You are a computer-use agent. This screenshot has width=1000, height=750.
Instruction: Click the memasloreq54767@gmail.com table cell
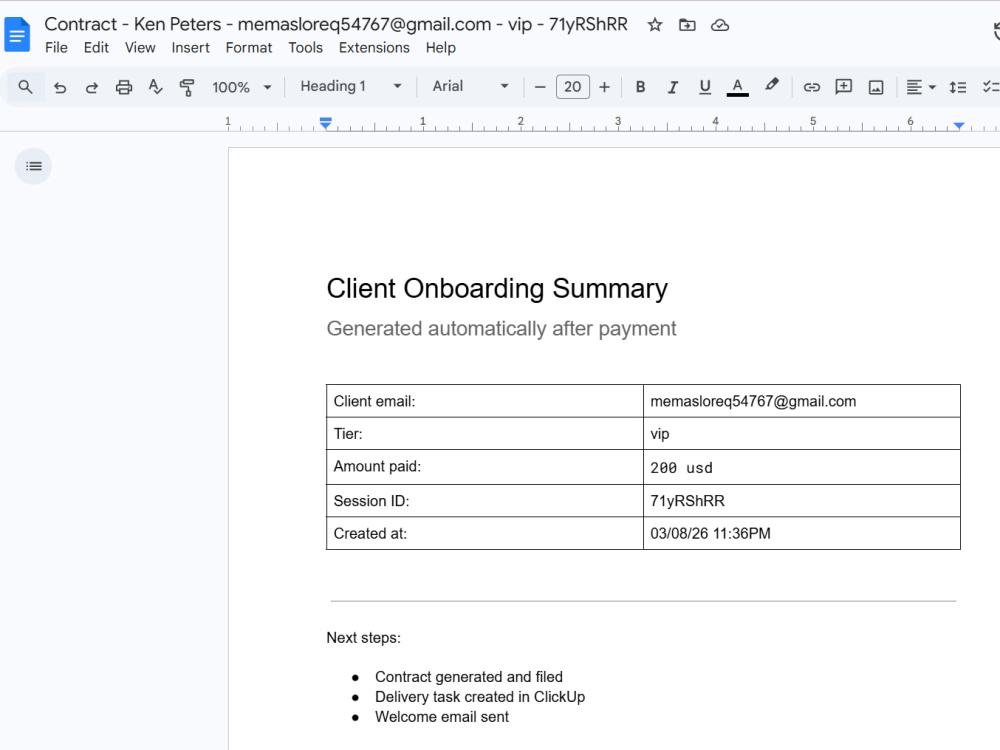click(x=802, y=401)
